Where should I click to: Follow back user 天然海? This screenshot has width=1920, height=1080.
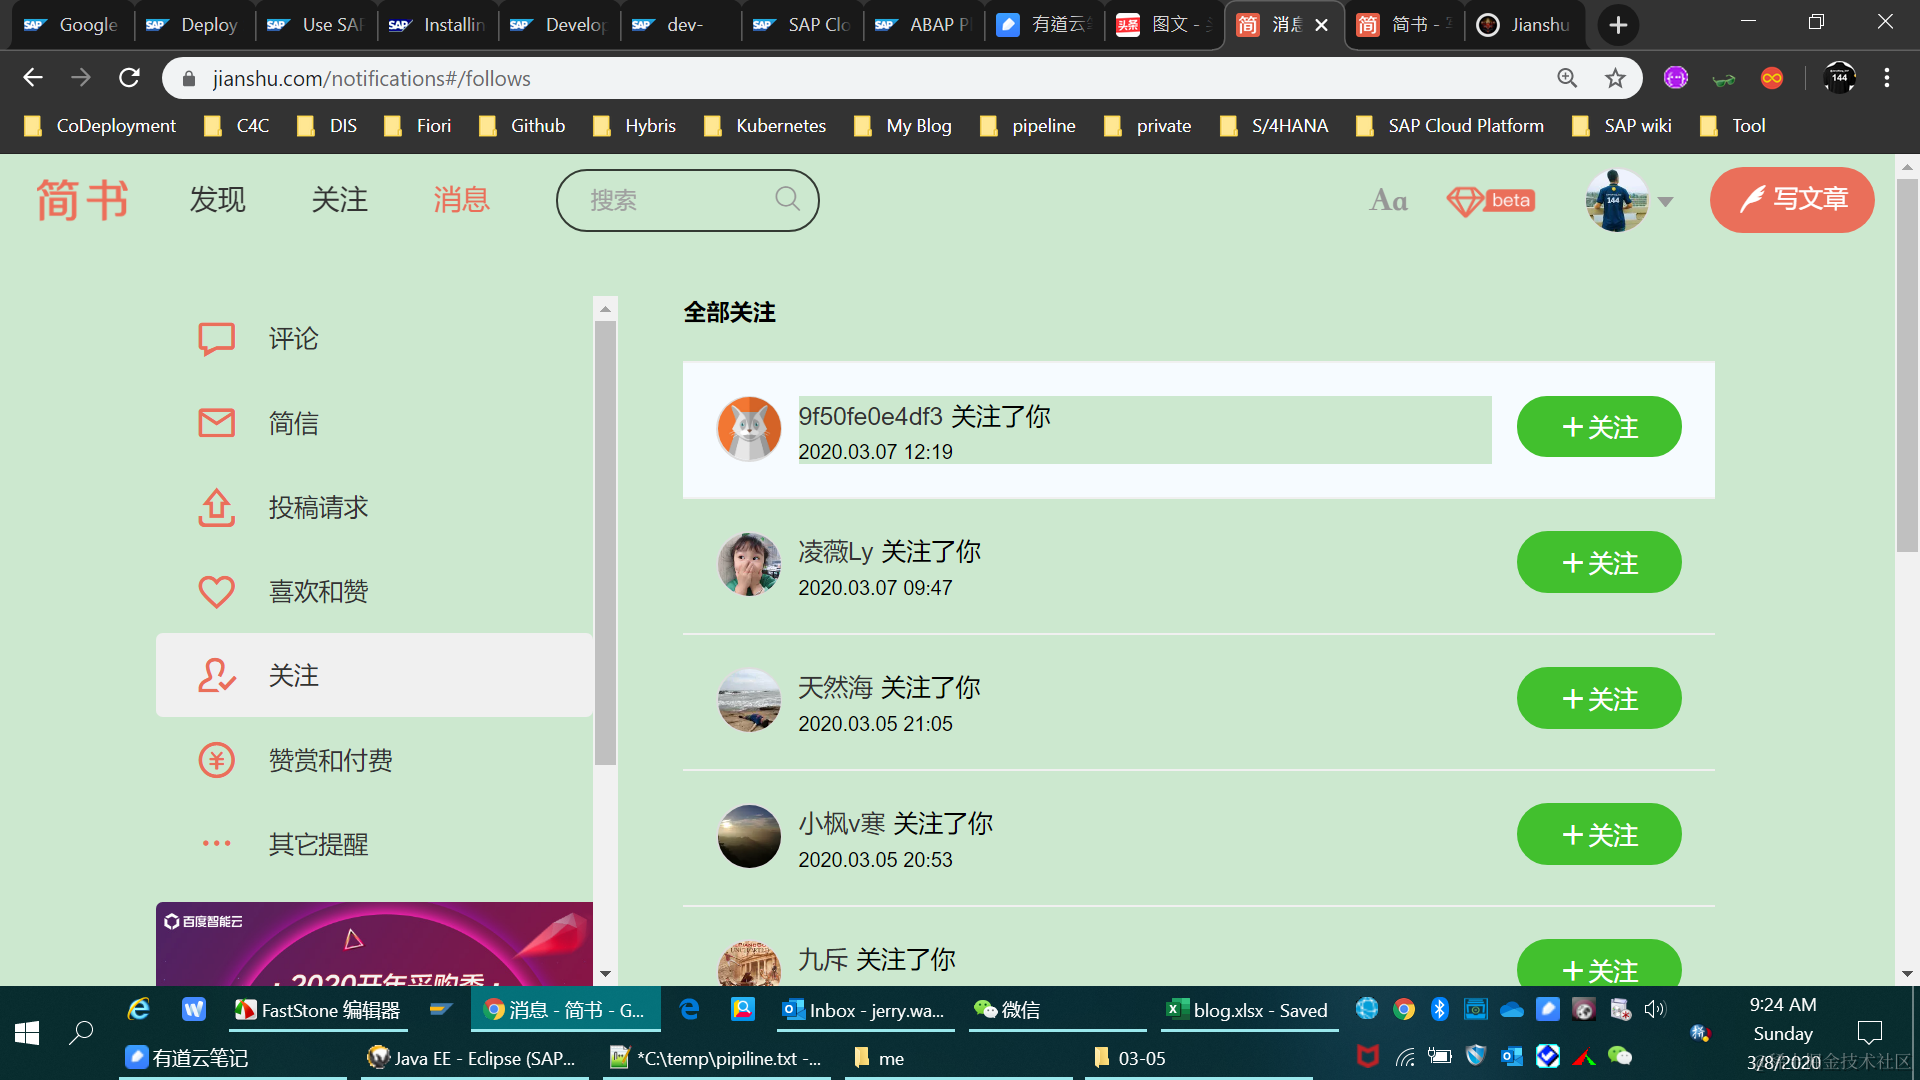tap(1598, 699)
